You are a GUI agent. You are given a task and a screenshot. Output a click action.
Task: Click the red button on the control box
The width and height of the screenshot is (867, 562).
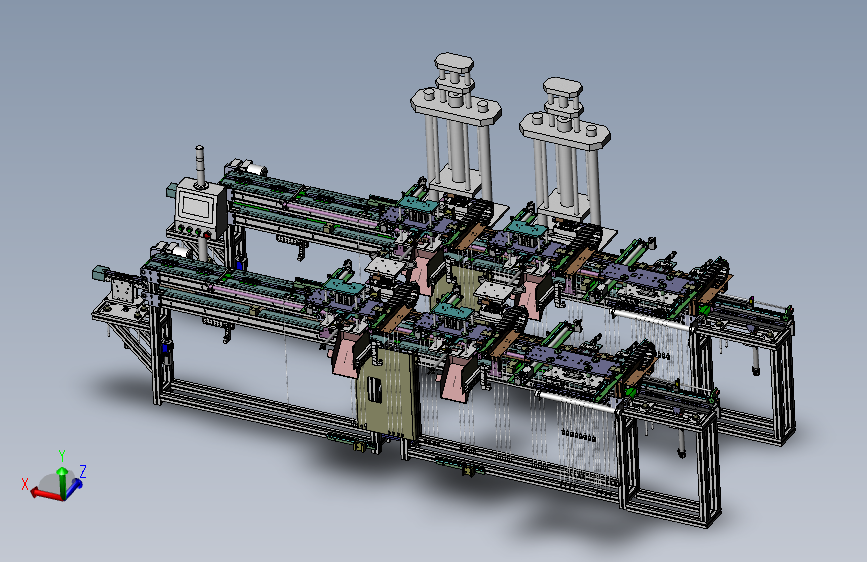pyautogui.click(x=207, y=235)
